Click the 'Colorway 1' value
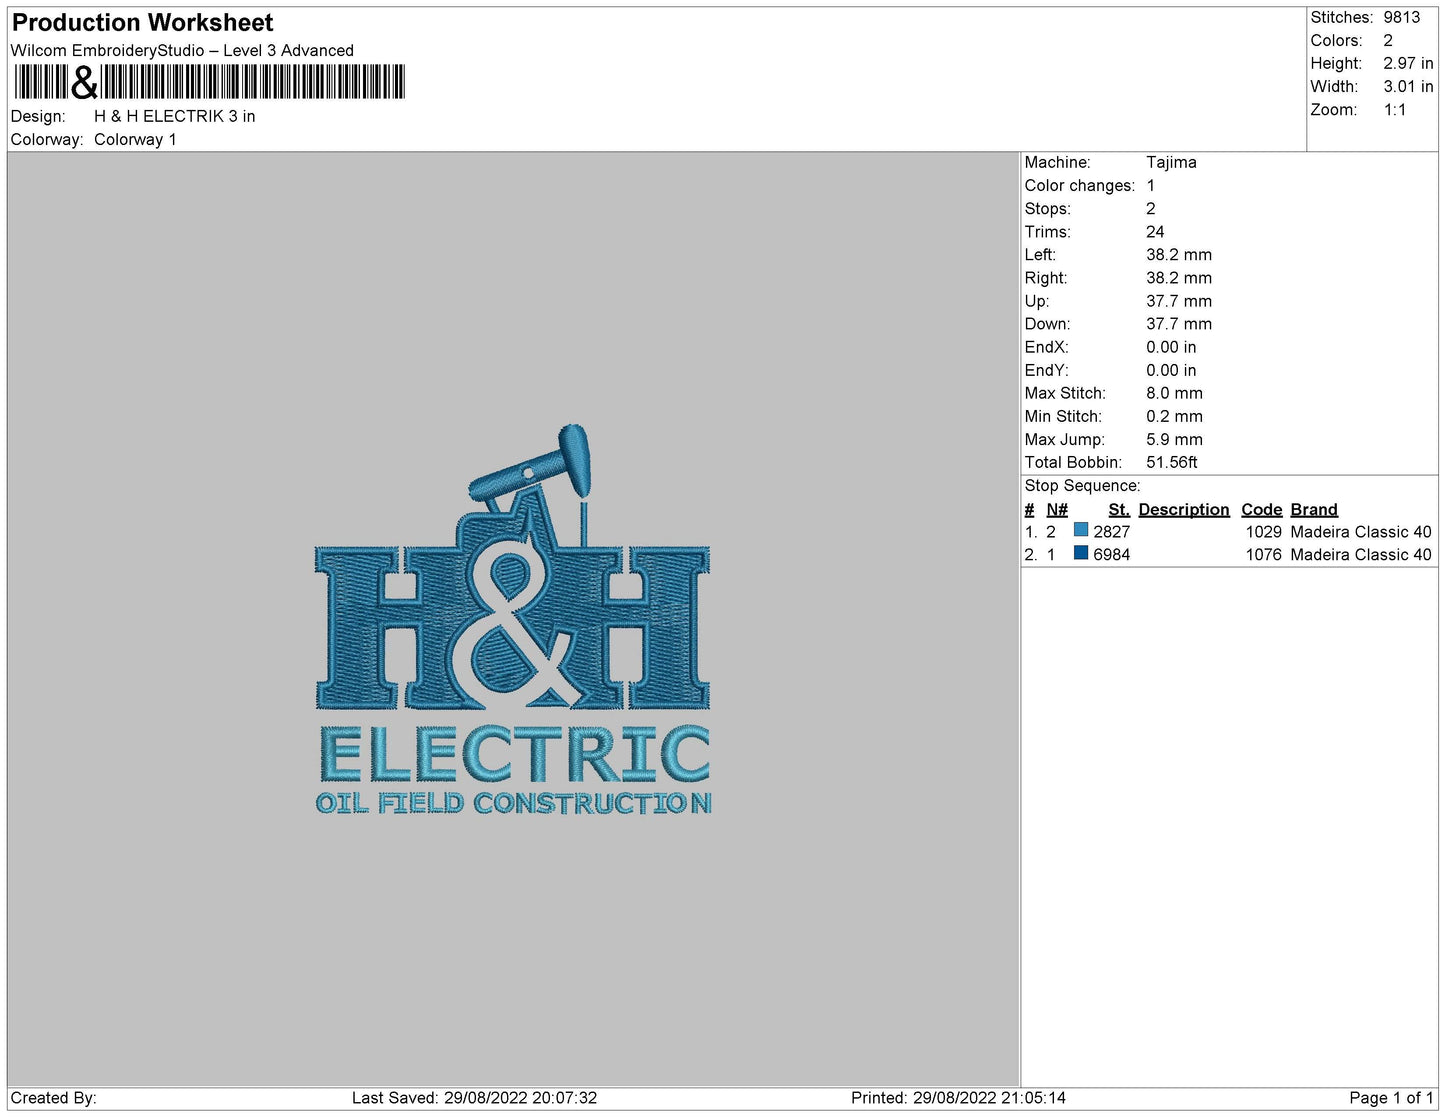The height and width of the screenshot is (1117, 1445). click(135, 139)
